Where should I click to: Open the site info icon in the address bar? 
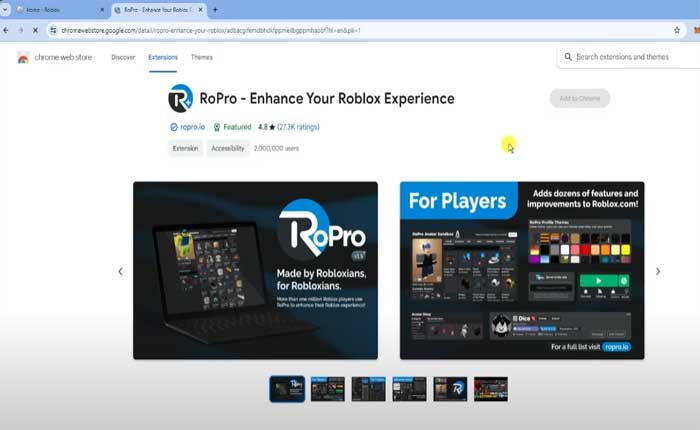(53, 30)
